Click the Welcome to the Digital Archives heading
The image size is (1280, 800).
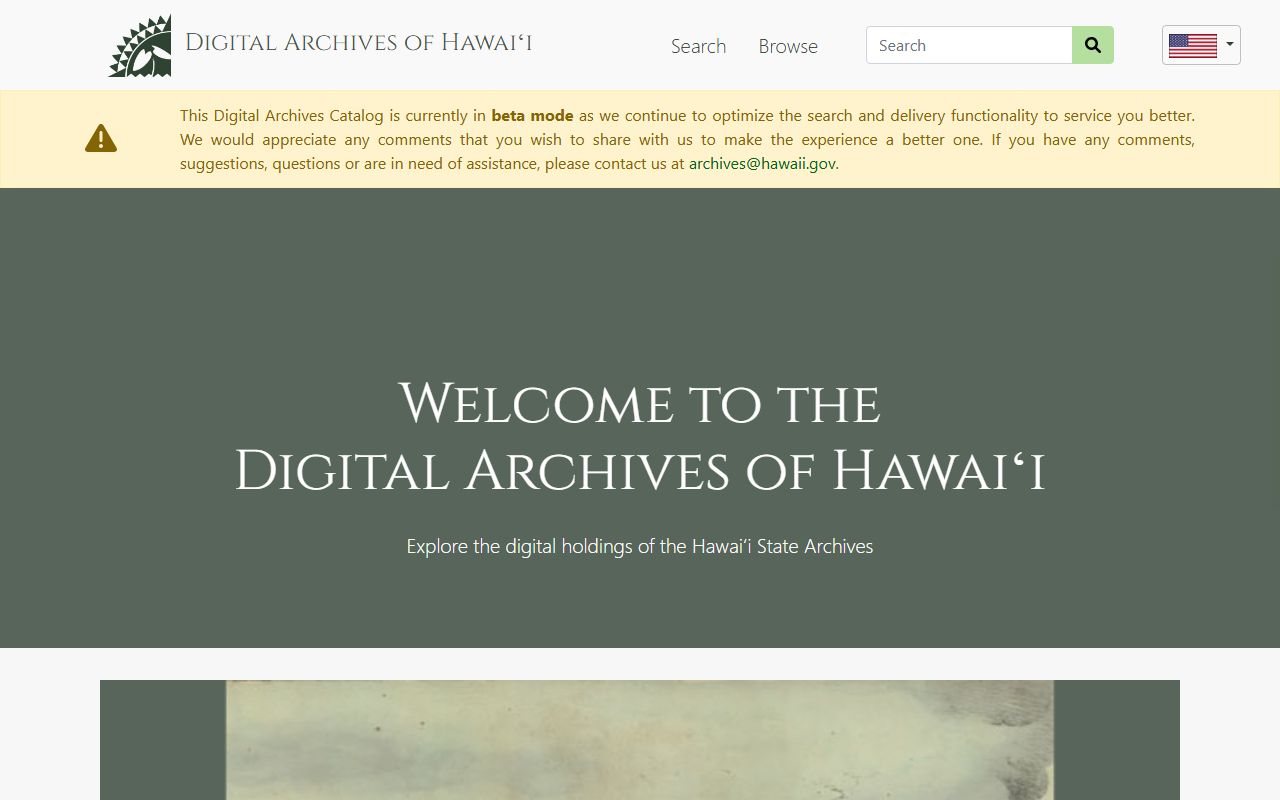pyautogui.click(x=640, y=437)
